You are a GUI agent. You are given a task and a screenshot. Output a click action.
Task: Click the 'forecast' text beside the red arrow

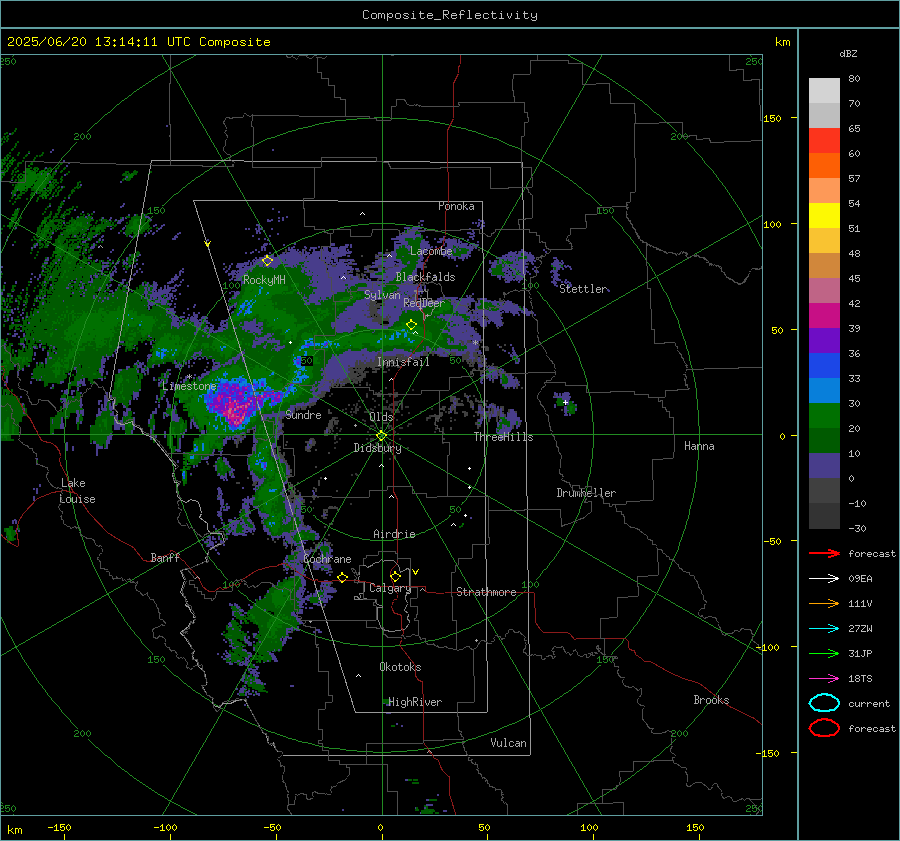point(872,554)
